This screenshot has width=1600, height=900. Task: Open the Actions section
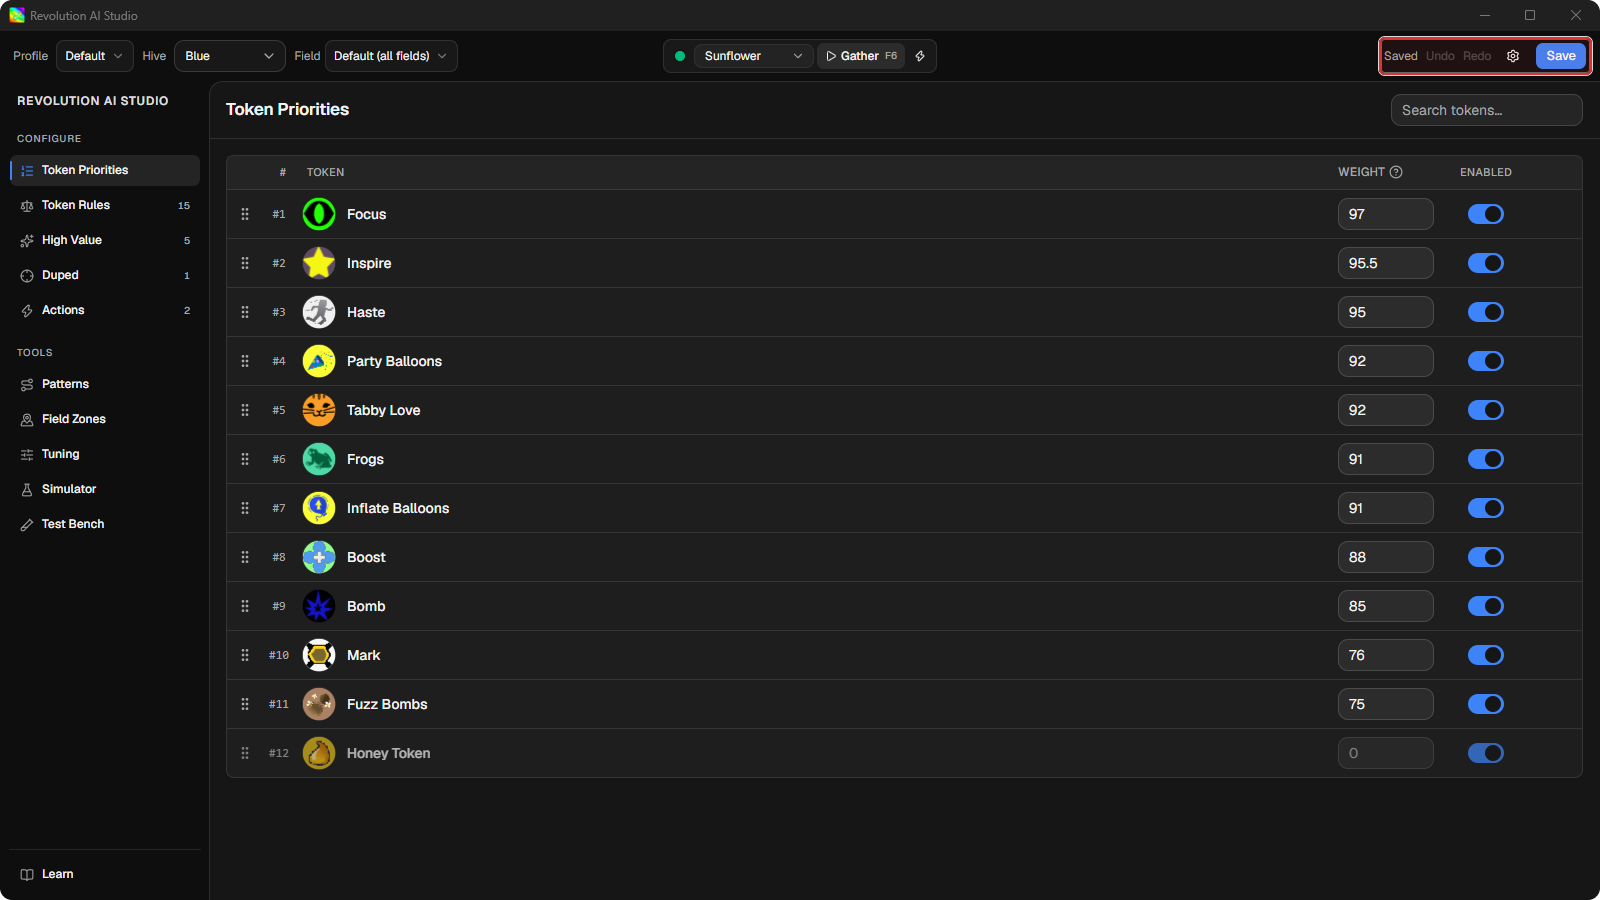(105, 310)
